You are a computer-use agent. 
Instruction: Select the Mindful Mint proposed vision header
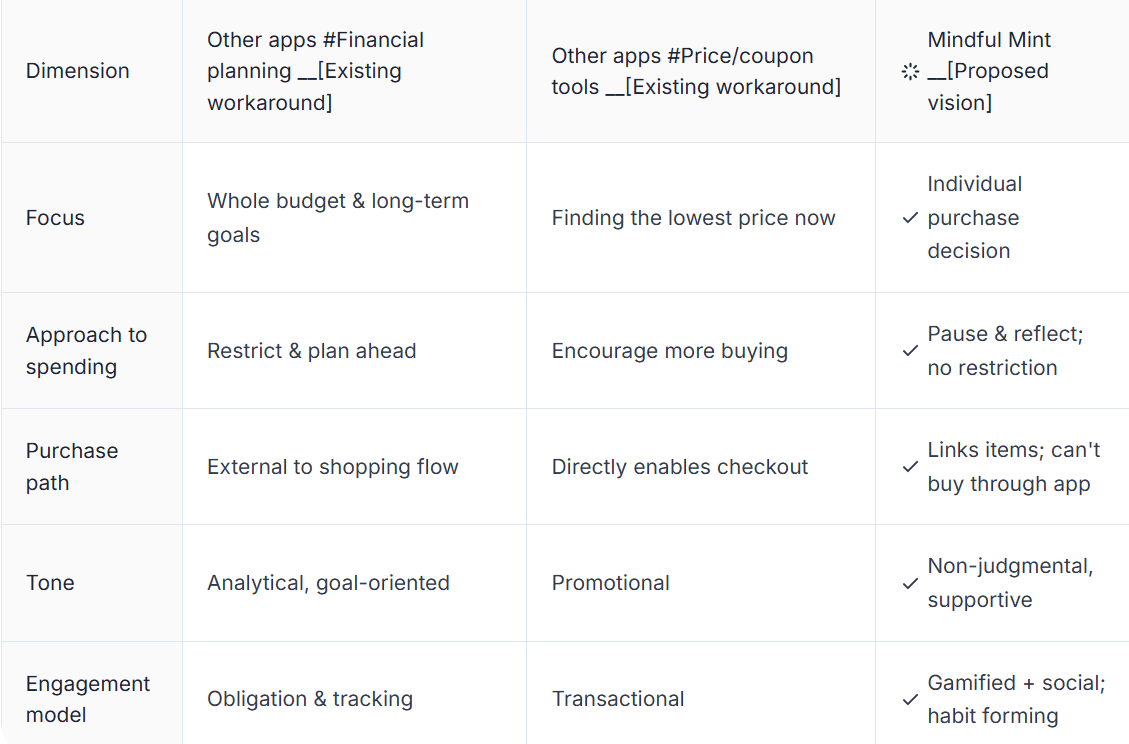1002,71
